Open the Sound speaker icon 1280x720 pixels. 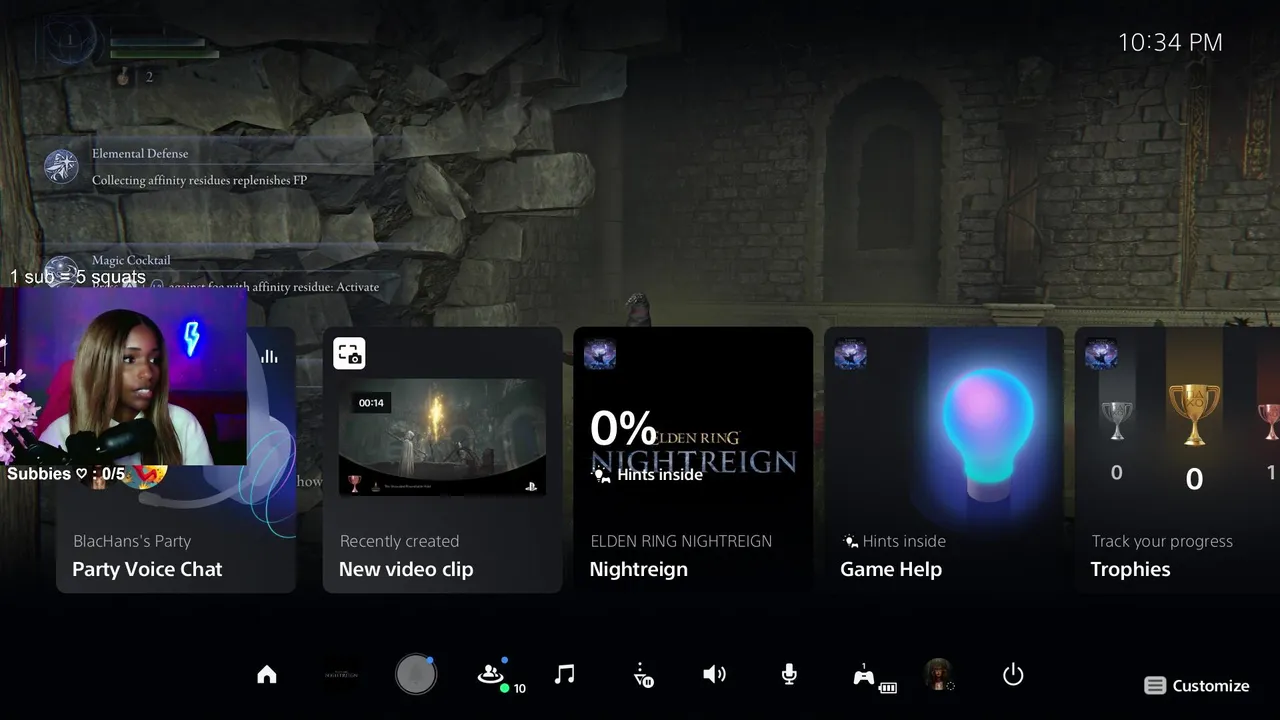[x=714, y=675]
